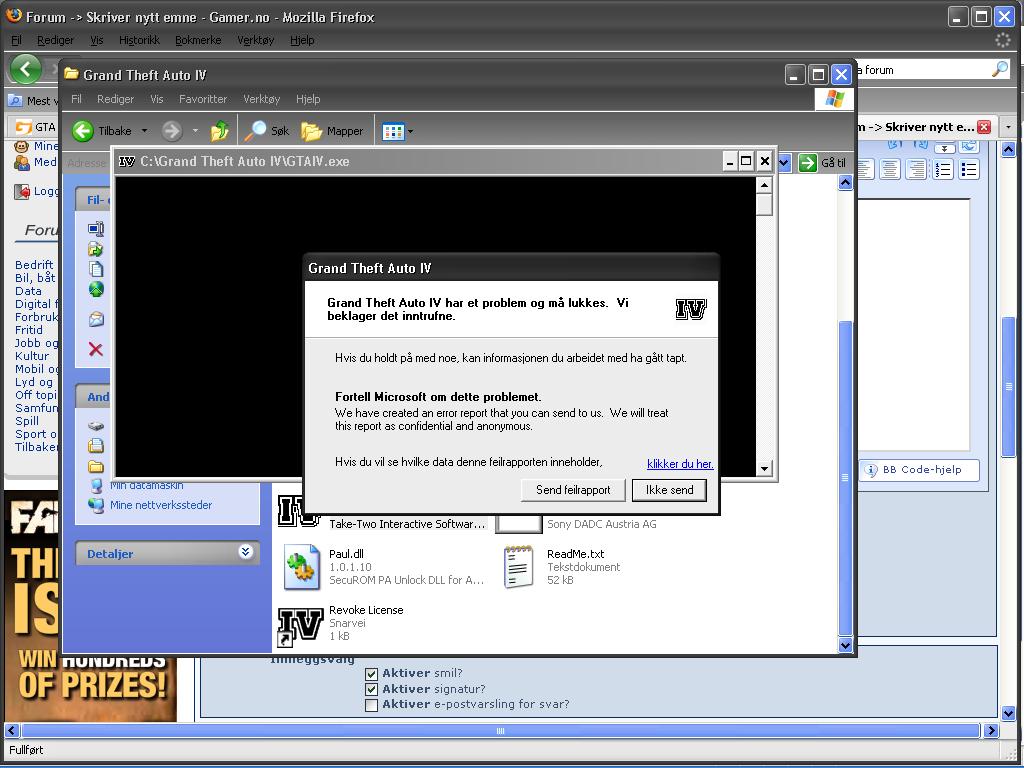Click Søk magnifier in Explorer toolbar
Image resolution: width=1024 pixels, height=768 pixels.
click(255, 131)
